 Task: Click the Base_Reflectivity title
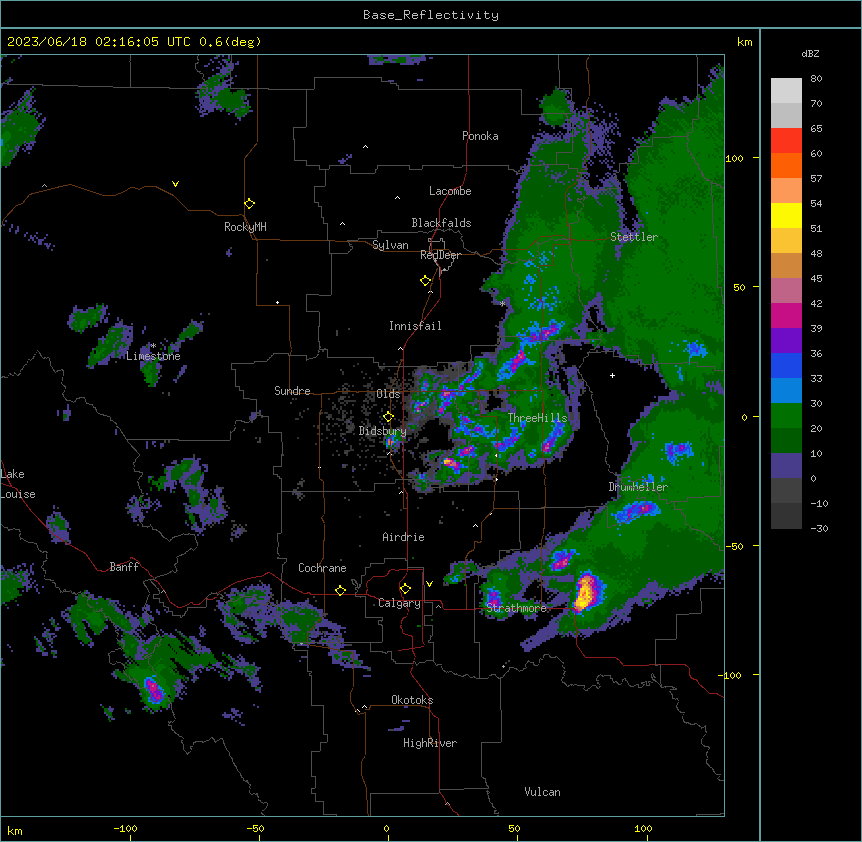(x=431, y=15)
